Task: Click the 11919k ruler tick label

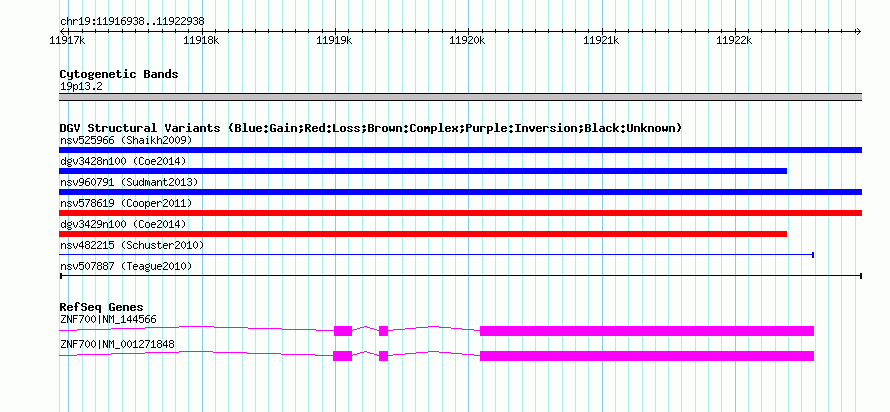Action: coord(334,40)
